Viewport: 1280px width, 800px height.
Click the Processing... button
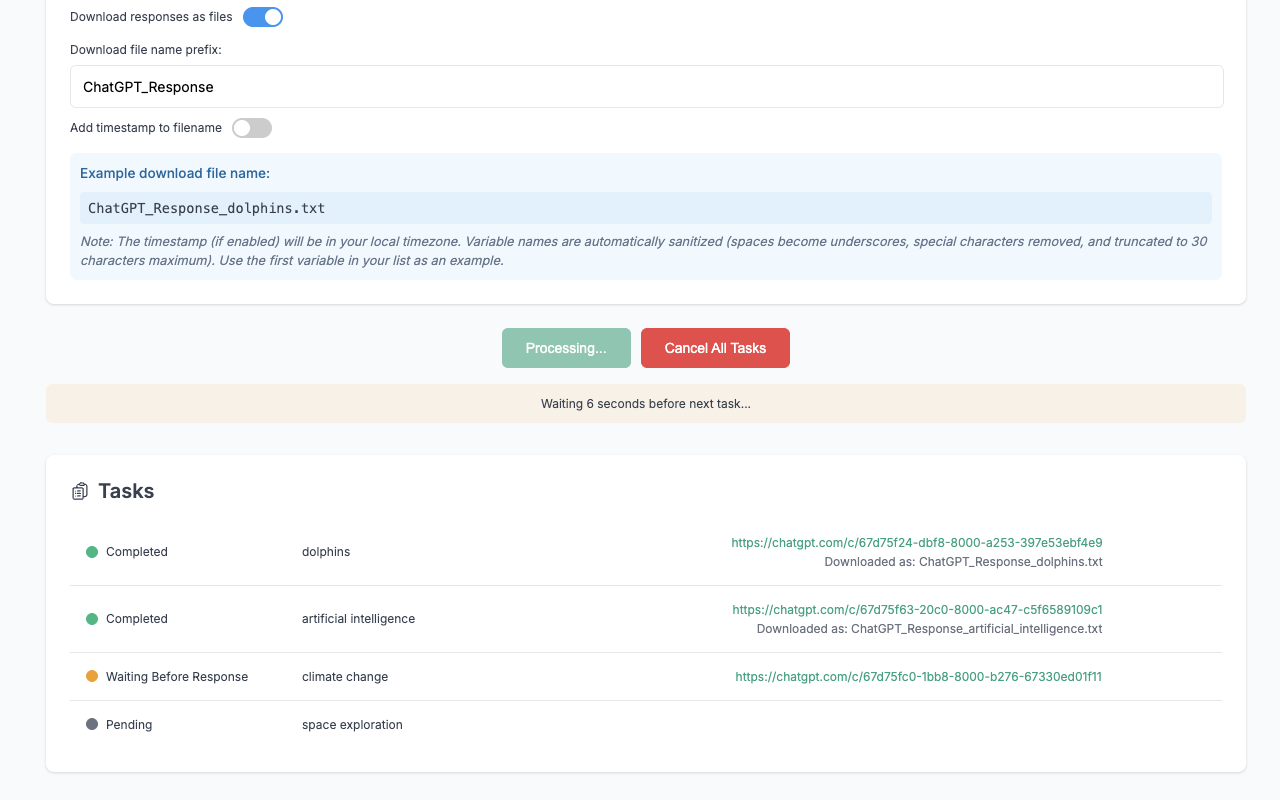pos(566,348)
